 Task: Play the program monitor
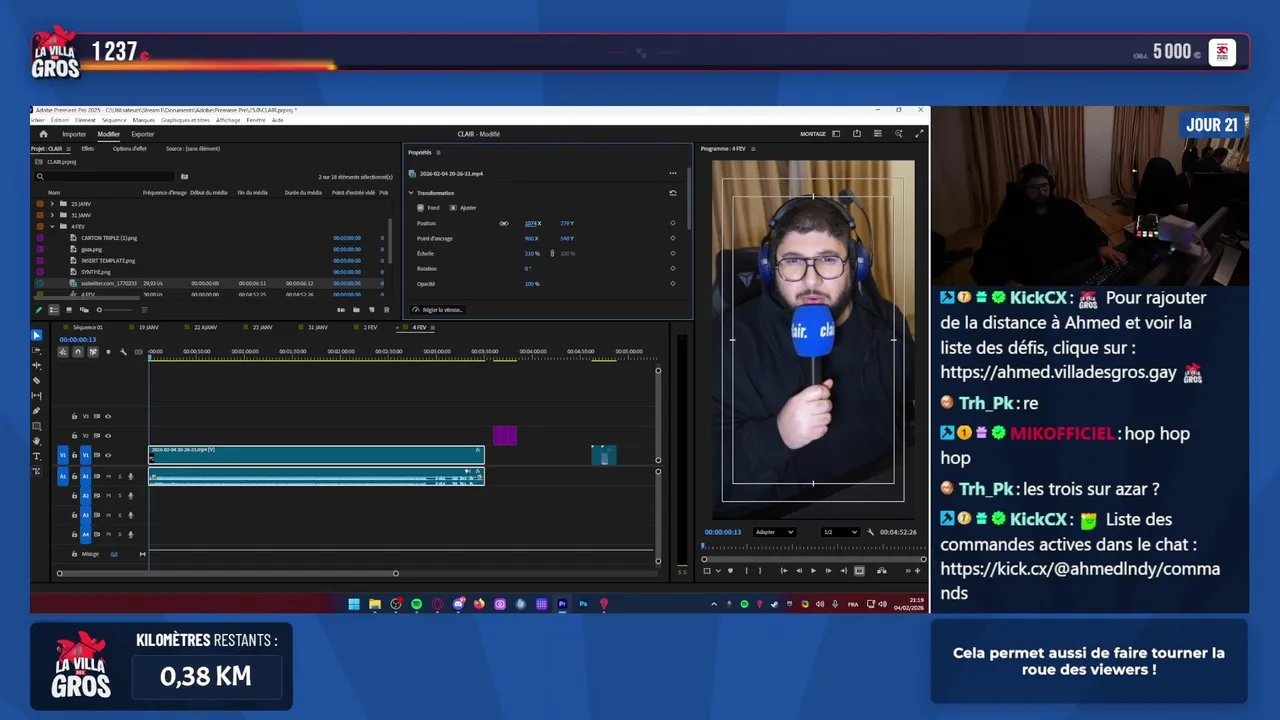(x=813, y=571)
